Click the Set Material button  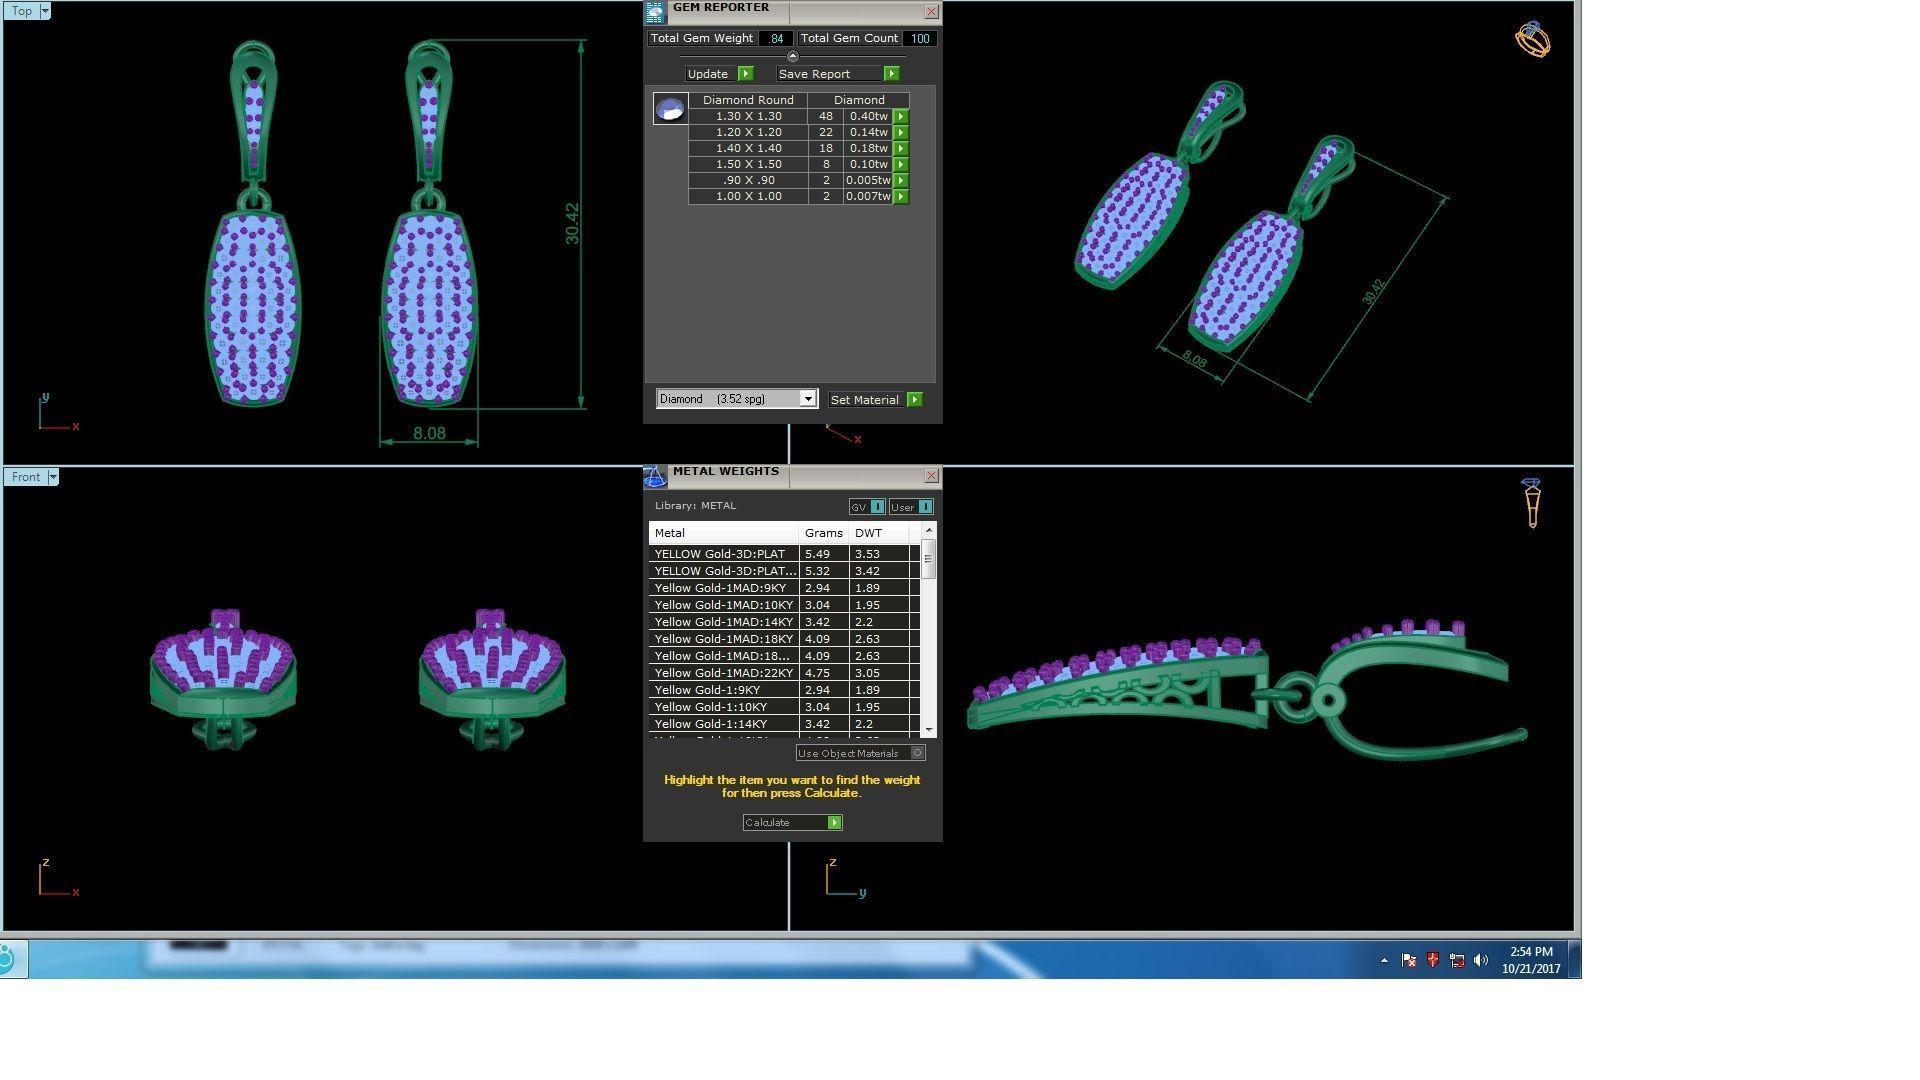[x=875, y=400]
